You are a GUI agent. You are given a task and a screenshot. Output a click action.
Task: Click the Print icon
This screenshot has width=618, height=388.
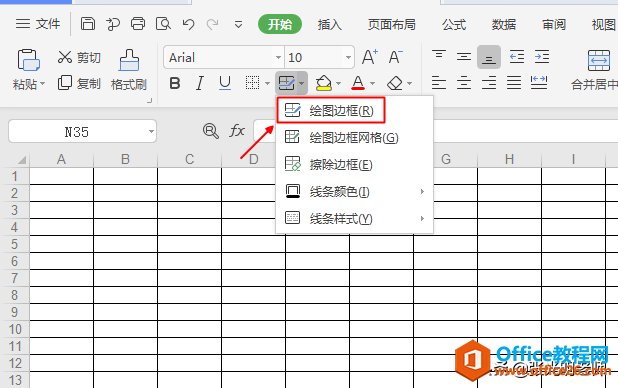138,24
